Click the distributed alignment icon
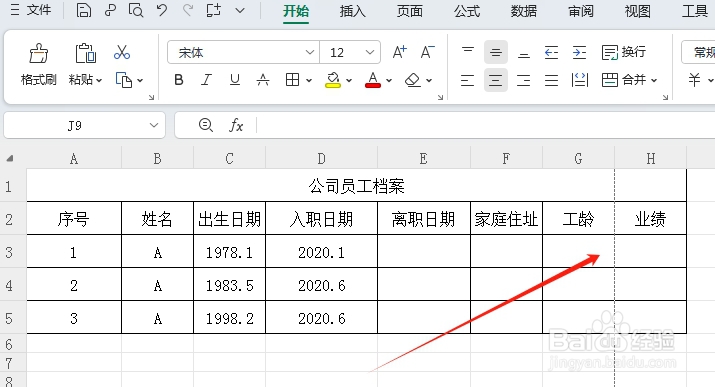 click(x=580, y=80)
